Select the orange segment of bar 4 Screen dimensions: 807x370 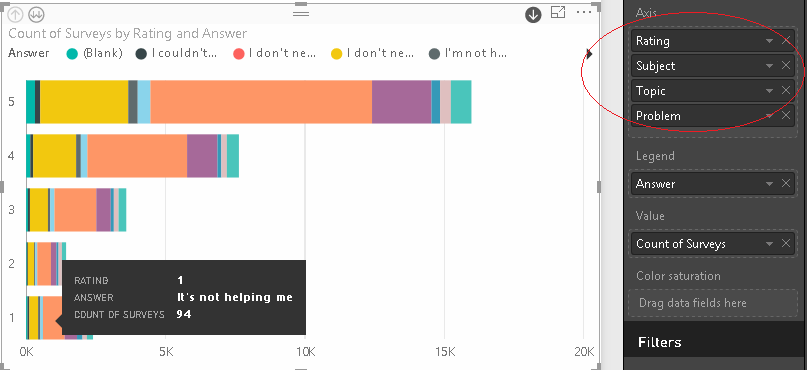137,156
